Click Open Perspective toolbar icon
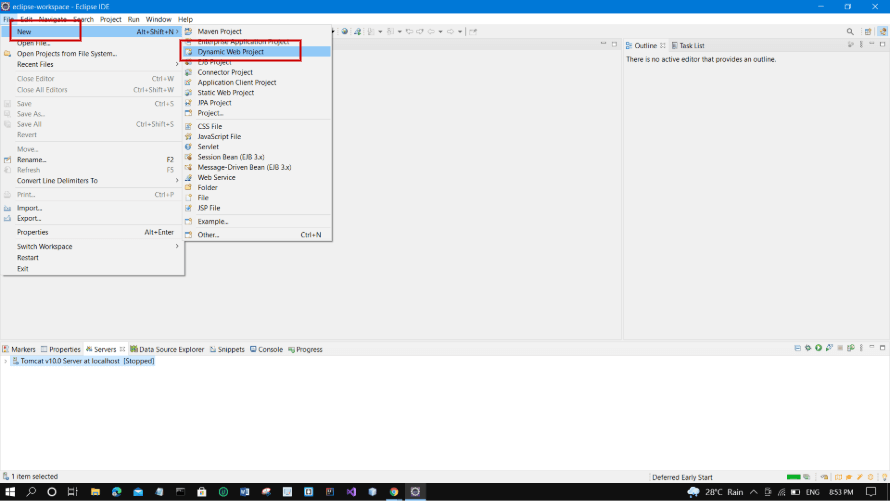 tap(868, 32)
